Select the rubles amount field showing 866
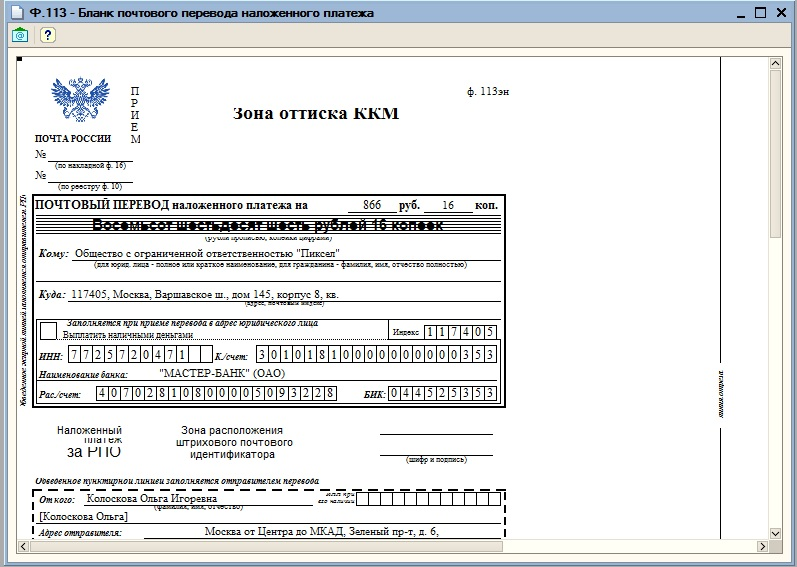Image resolution: width=797 pixels, height=567 pixels. [x=372, y=205]
